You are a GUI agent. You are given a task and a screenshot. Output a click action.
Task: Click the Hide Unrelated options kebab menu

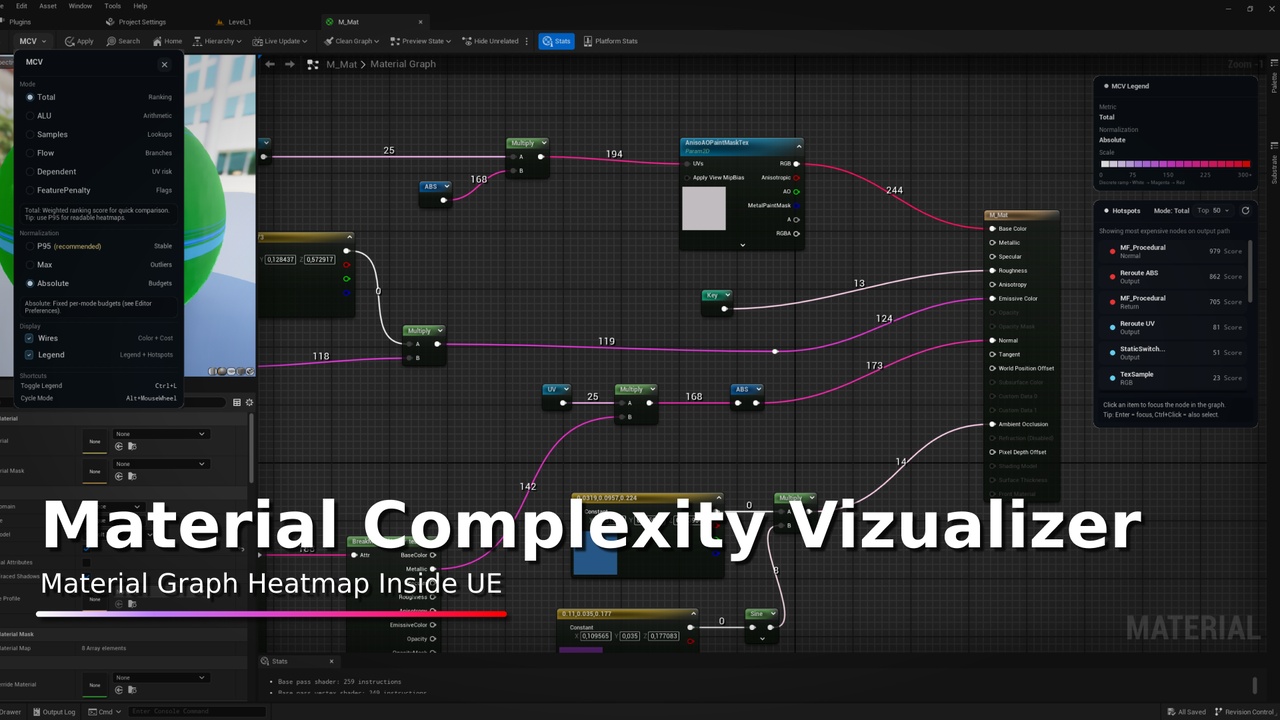529,41
